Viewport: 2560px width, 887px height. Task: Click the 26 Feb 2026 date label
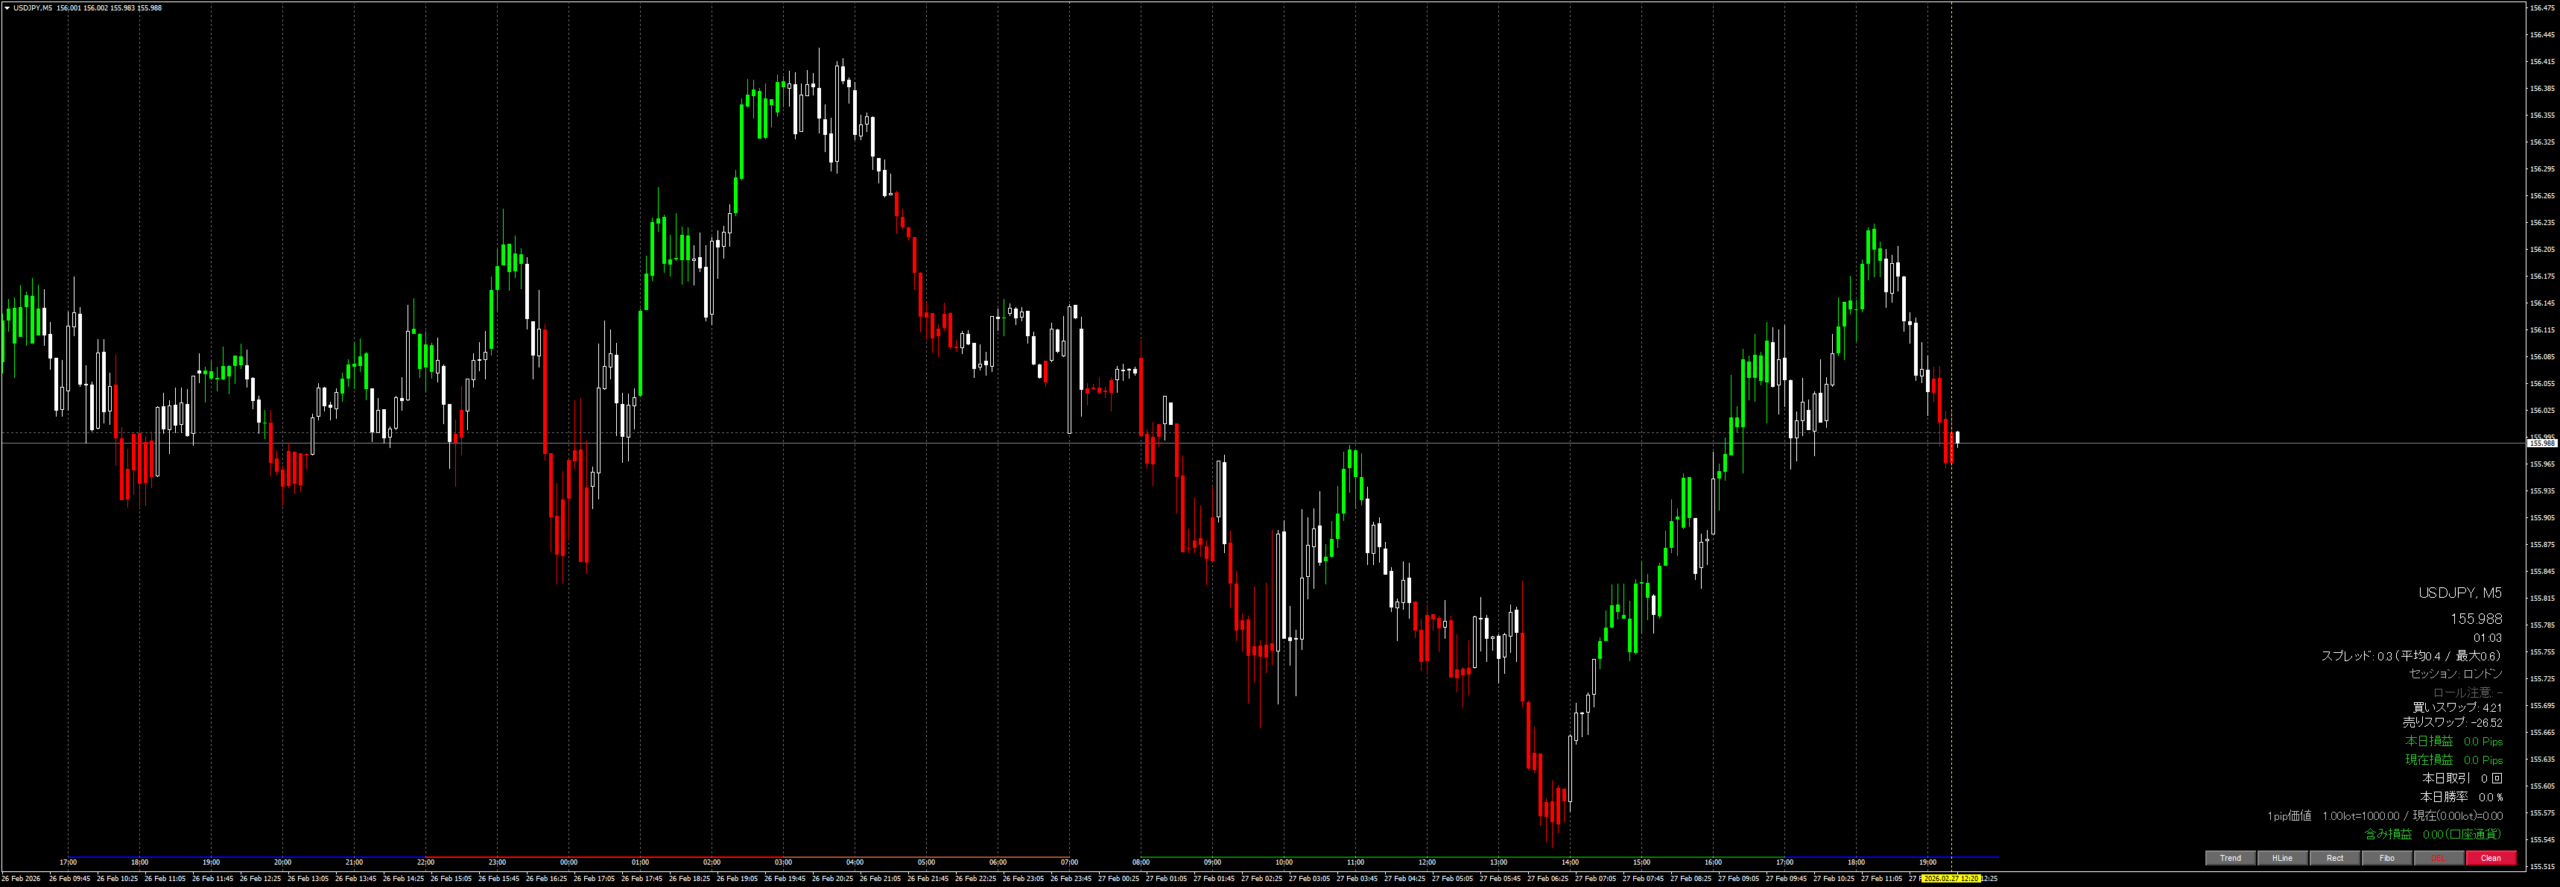pos(21,879)
